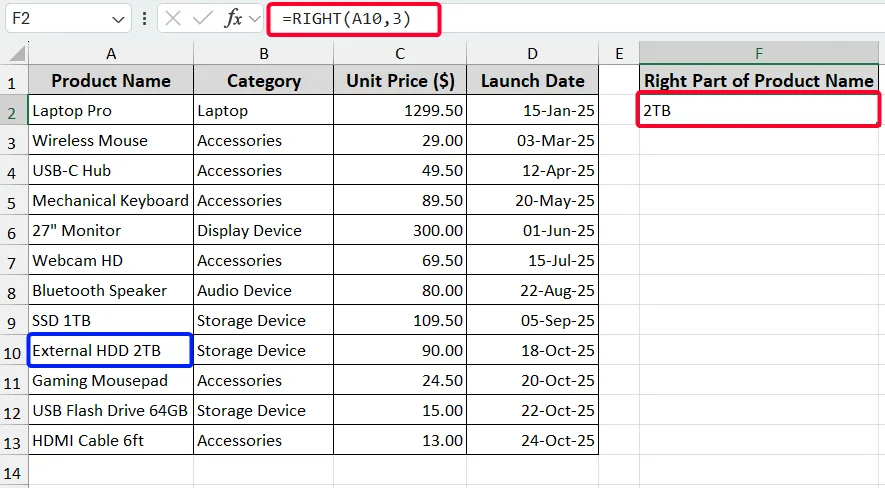Screen dimensions: 885x488
Task: Select column F header
Action: (x=759, y=53)
